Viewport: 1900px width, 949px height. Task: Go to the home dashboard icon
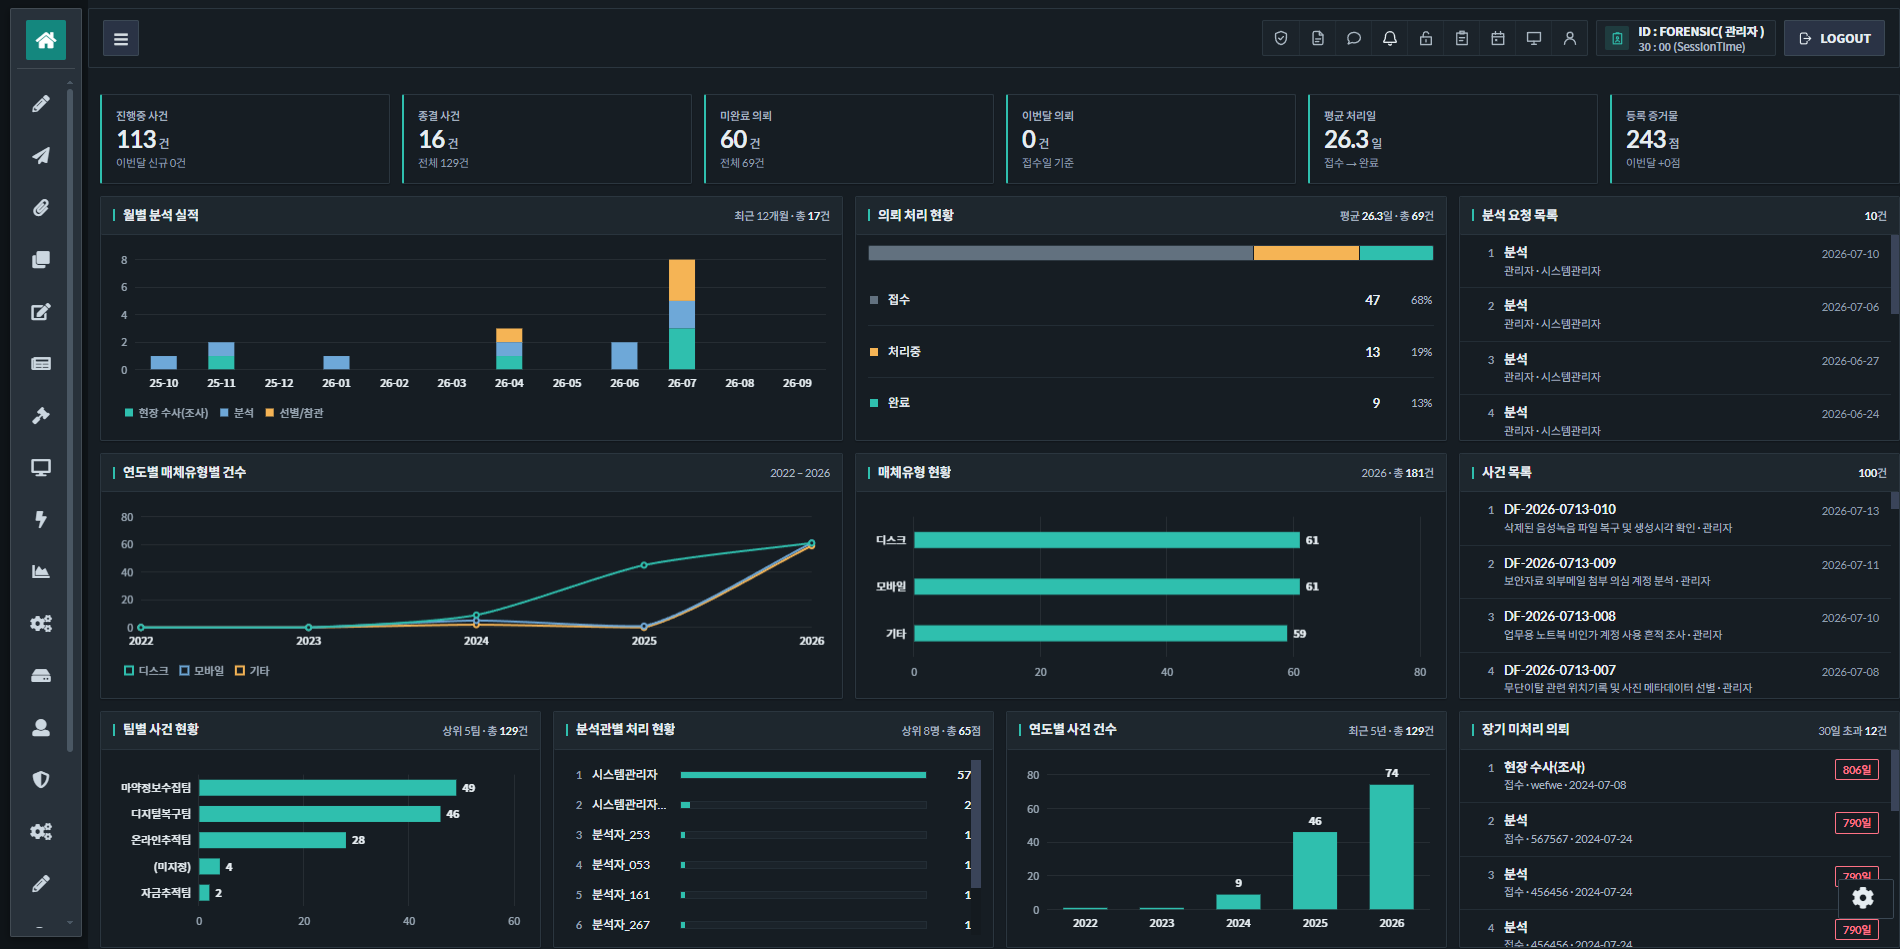[x=45, y=40]
